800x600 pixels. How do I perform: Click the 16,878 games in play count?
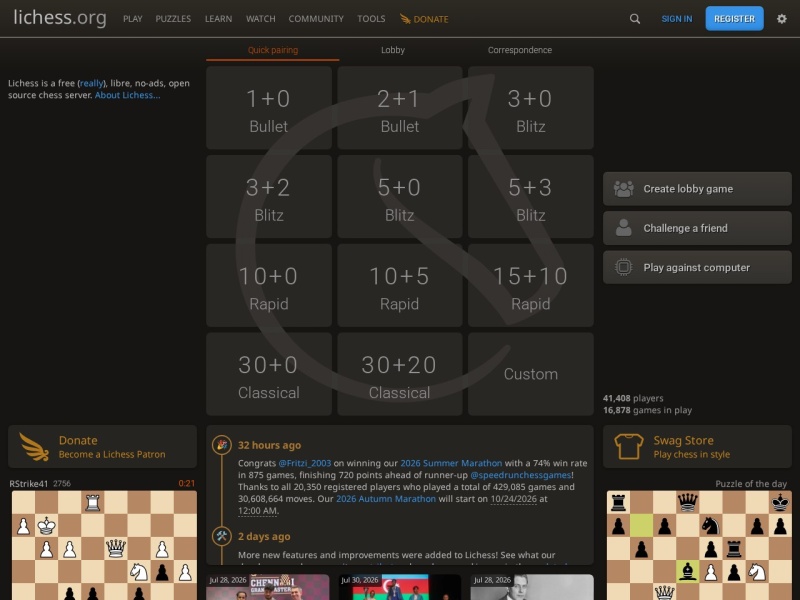pyautogui.click(x=647, y=410)
